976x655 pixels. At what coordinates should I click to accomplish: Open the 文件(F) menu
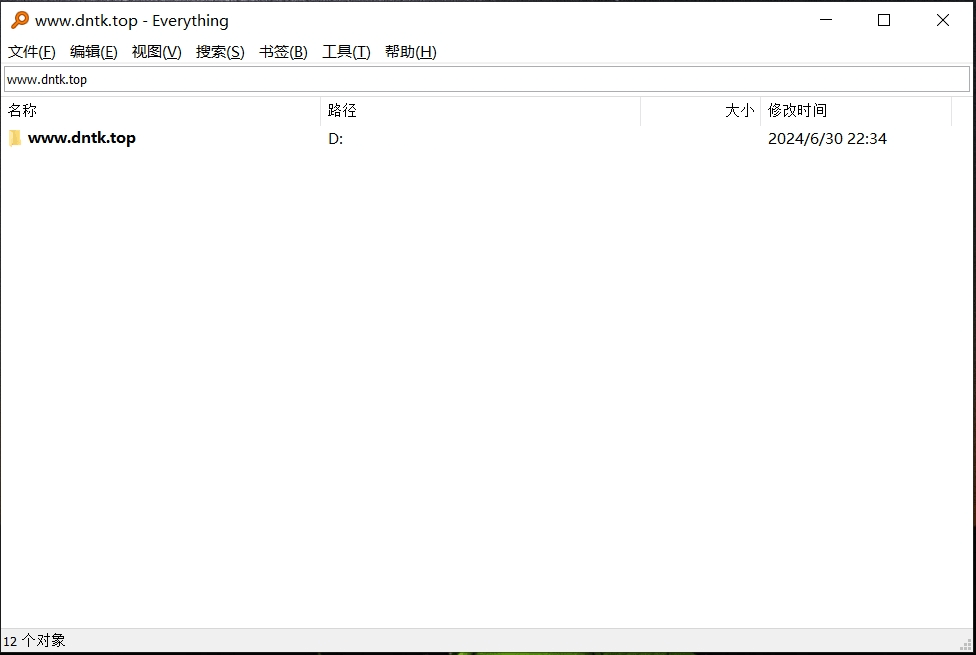coord(31,52)
